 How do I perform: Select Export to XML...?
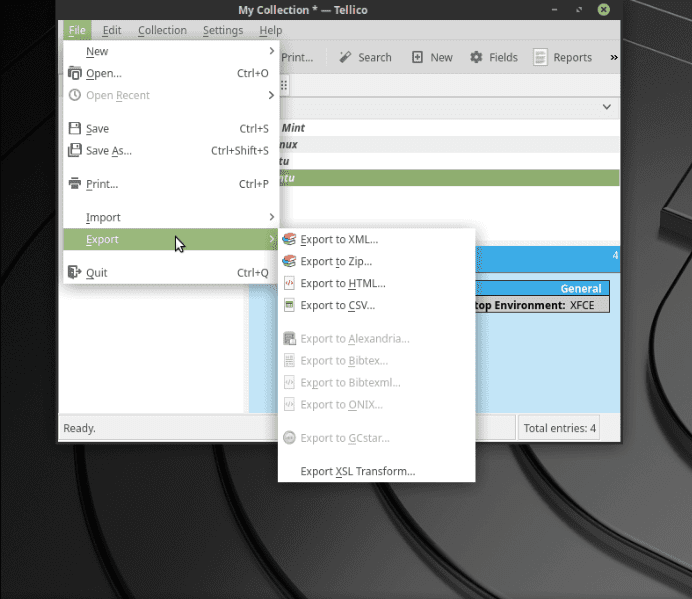click(376, 239)
